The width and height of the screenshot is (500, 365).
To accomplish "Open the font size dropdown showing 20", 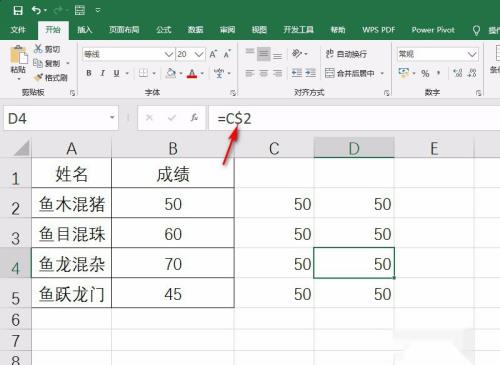I will tap(199, 54).
